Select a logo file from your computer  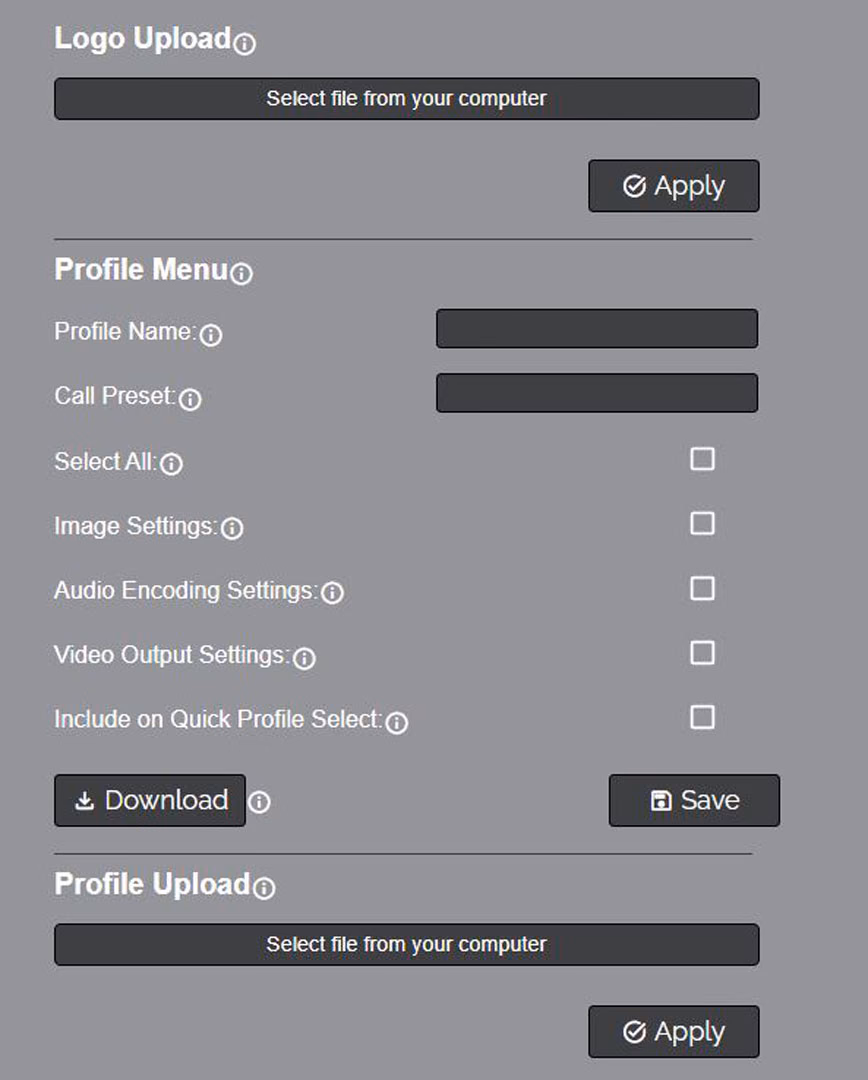click(406, 98)
